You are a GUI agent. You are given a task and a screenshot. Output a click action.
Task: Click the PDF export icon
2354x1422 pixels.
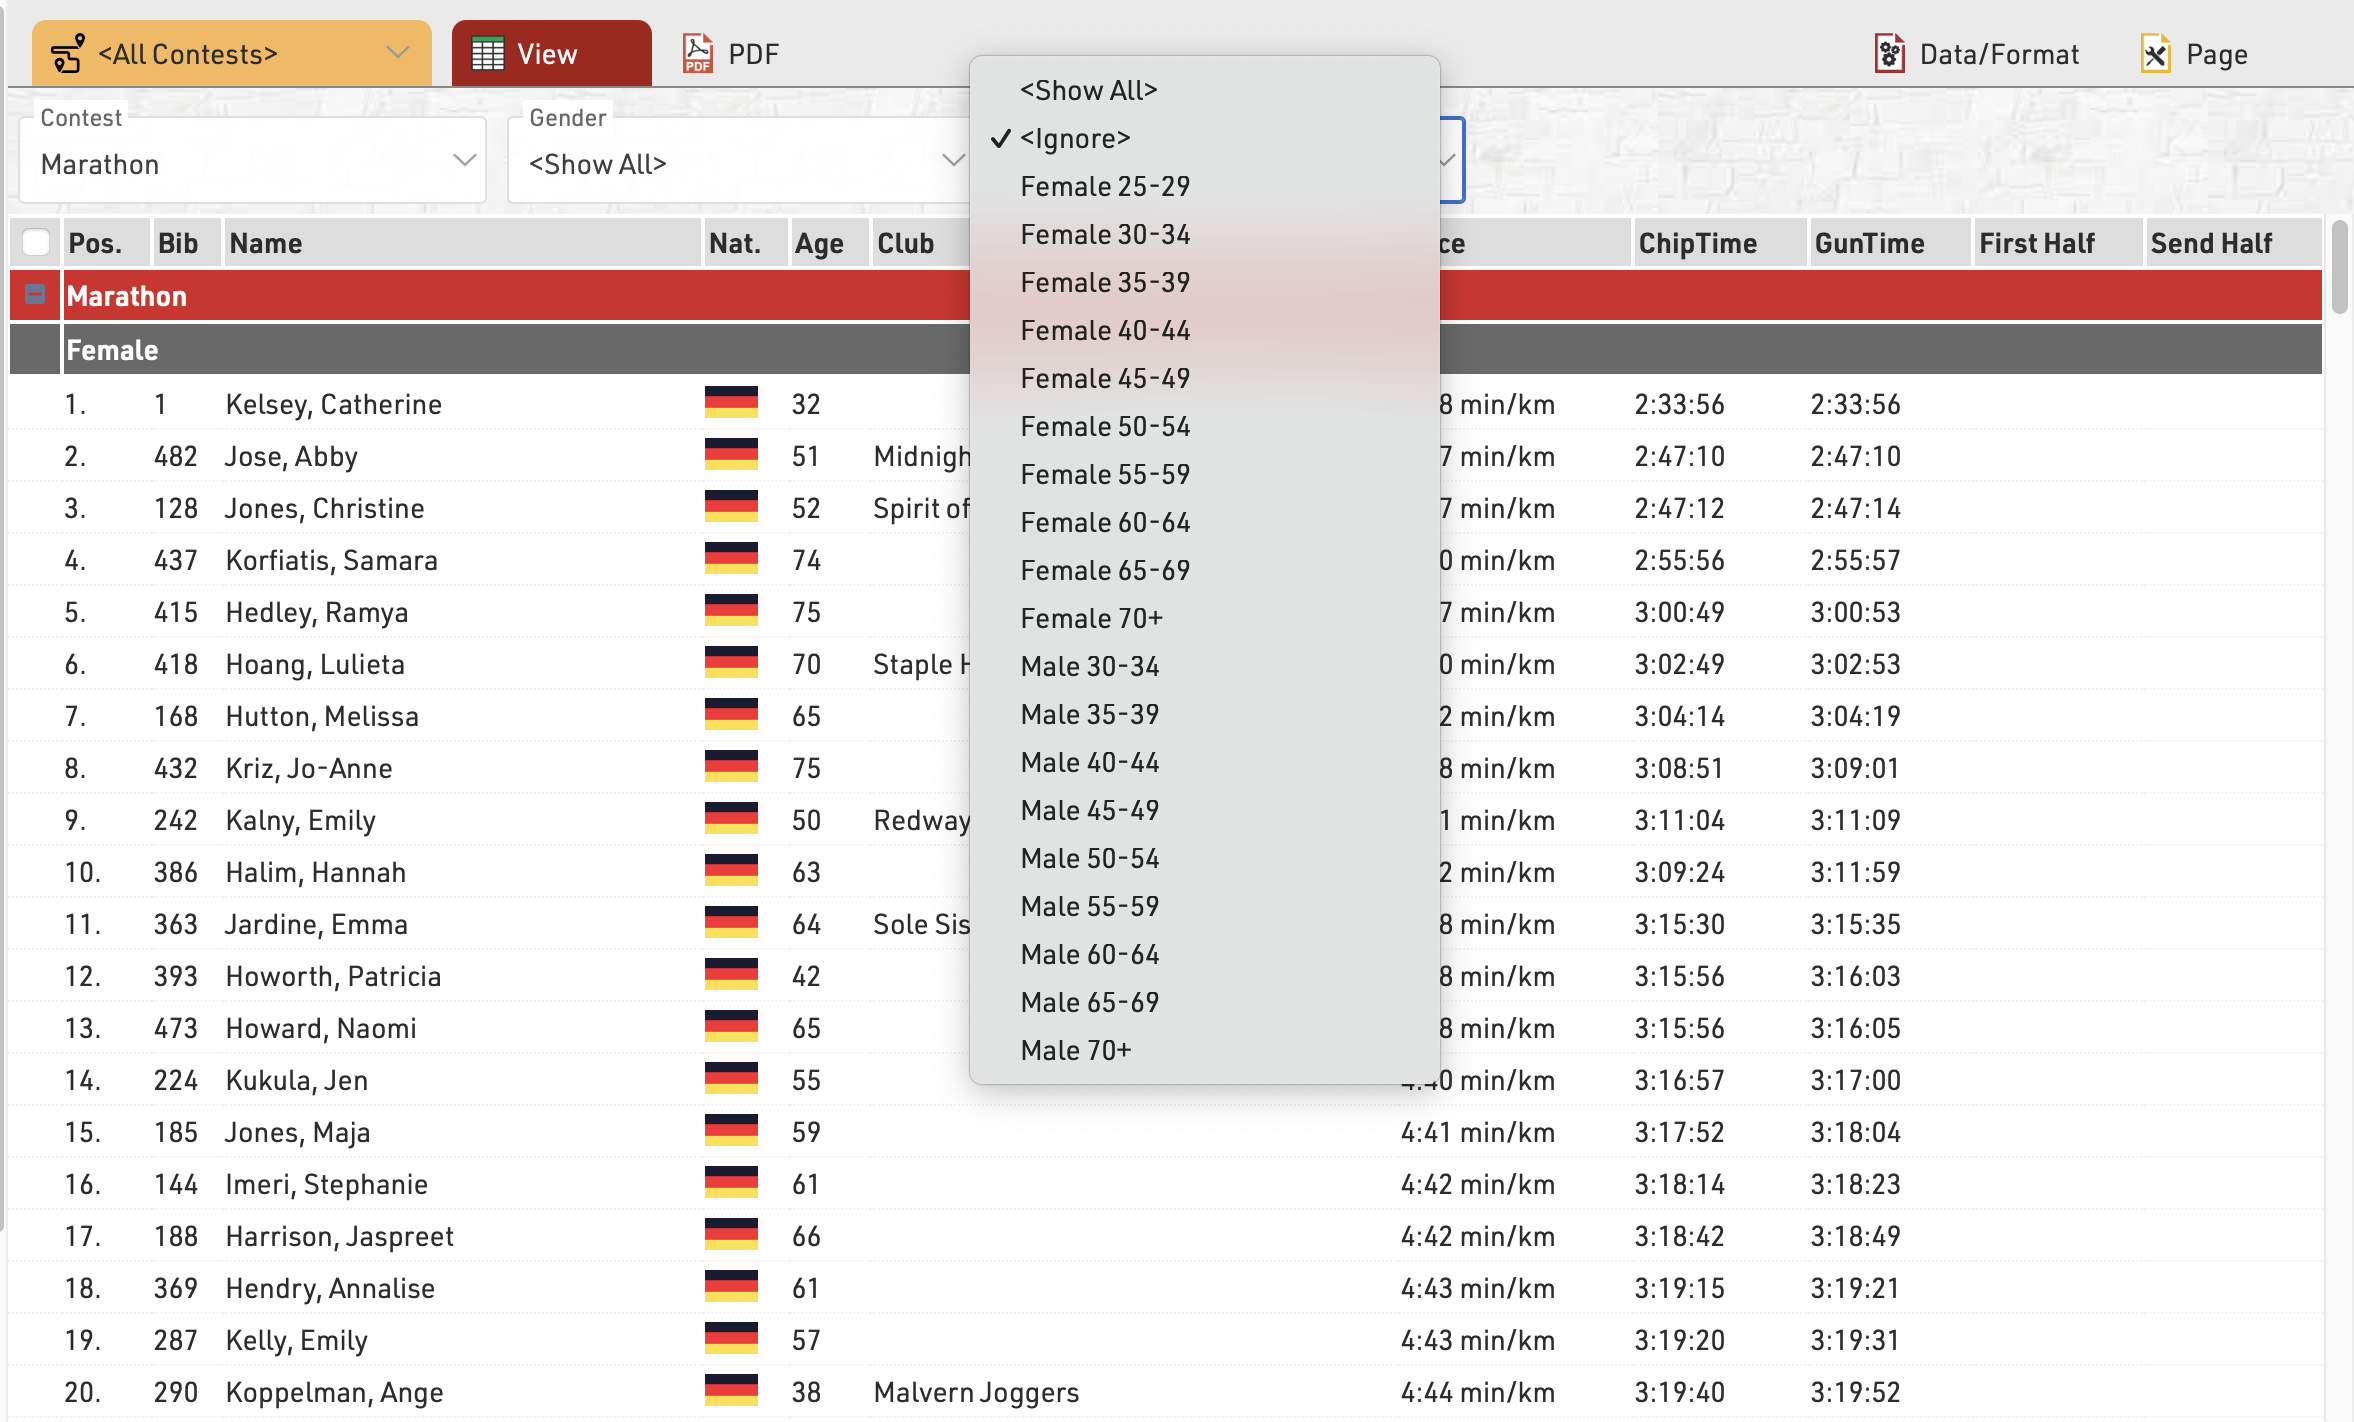(x=697, y=54)
